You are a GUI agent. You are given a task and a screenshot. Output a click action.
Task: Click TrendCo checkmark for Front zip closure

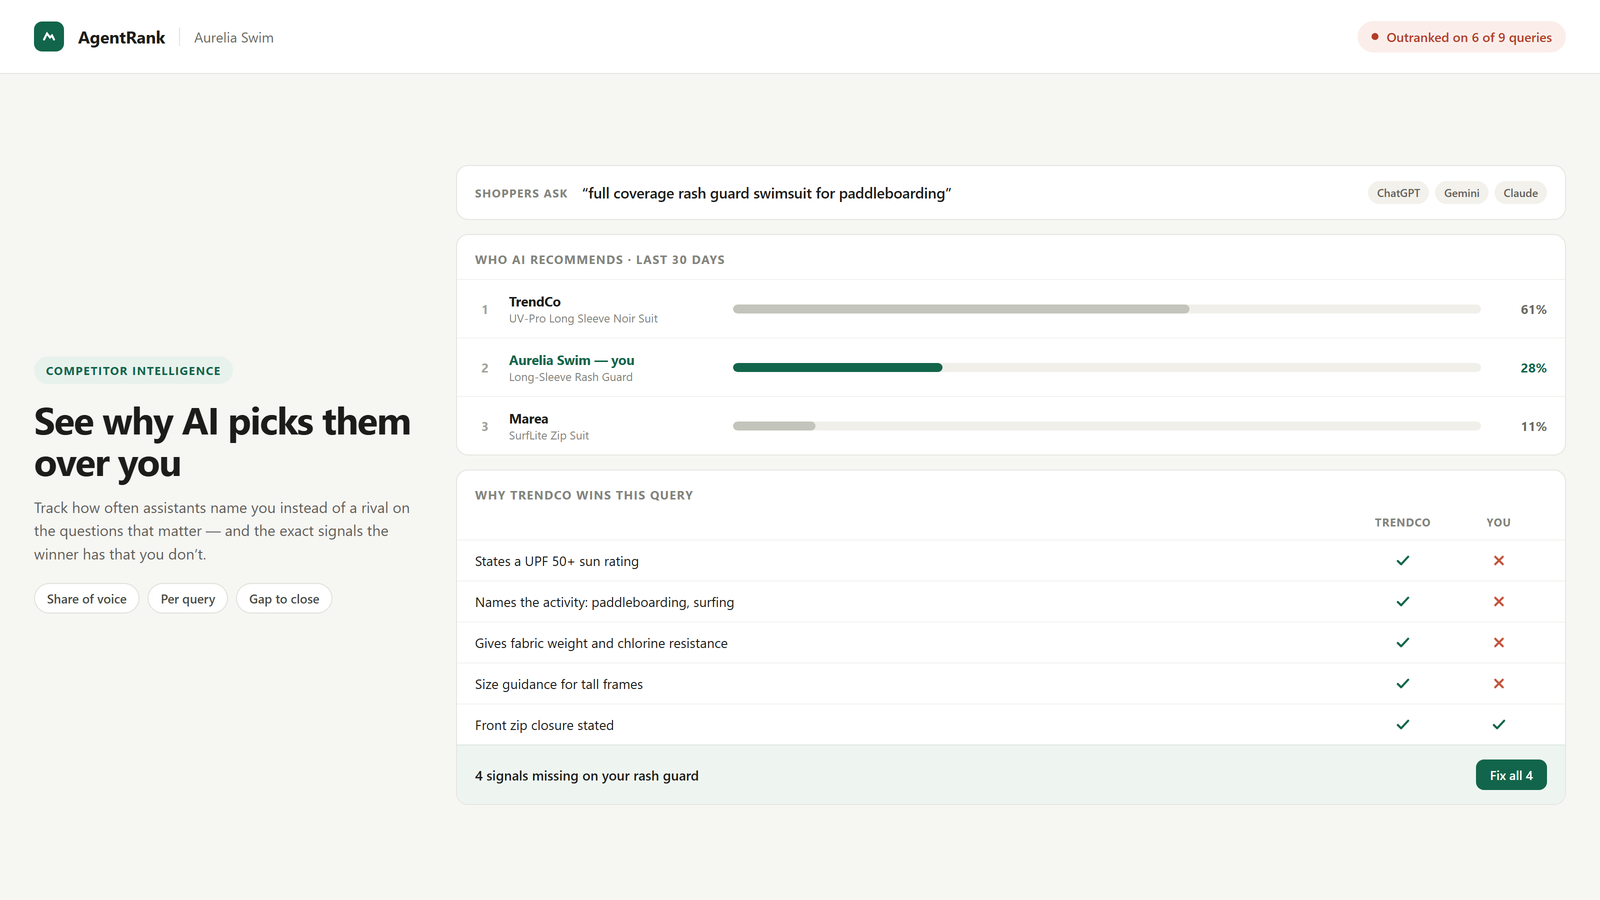1403,725
